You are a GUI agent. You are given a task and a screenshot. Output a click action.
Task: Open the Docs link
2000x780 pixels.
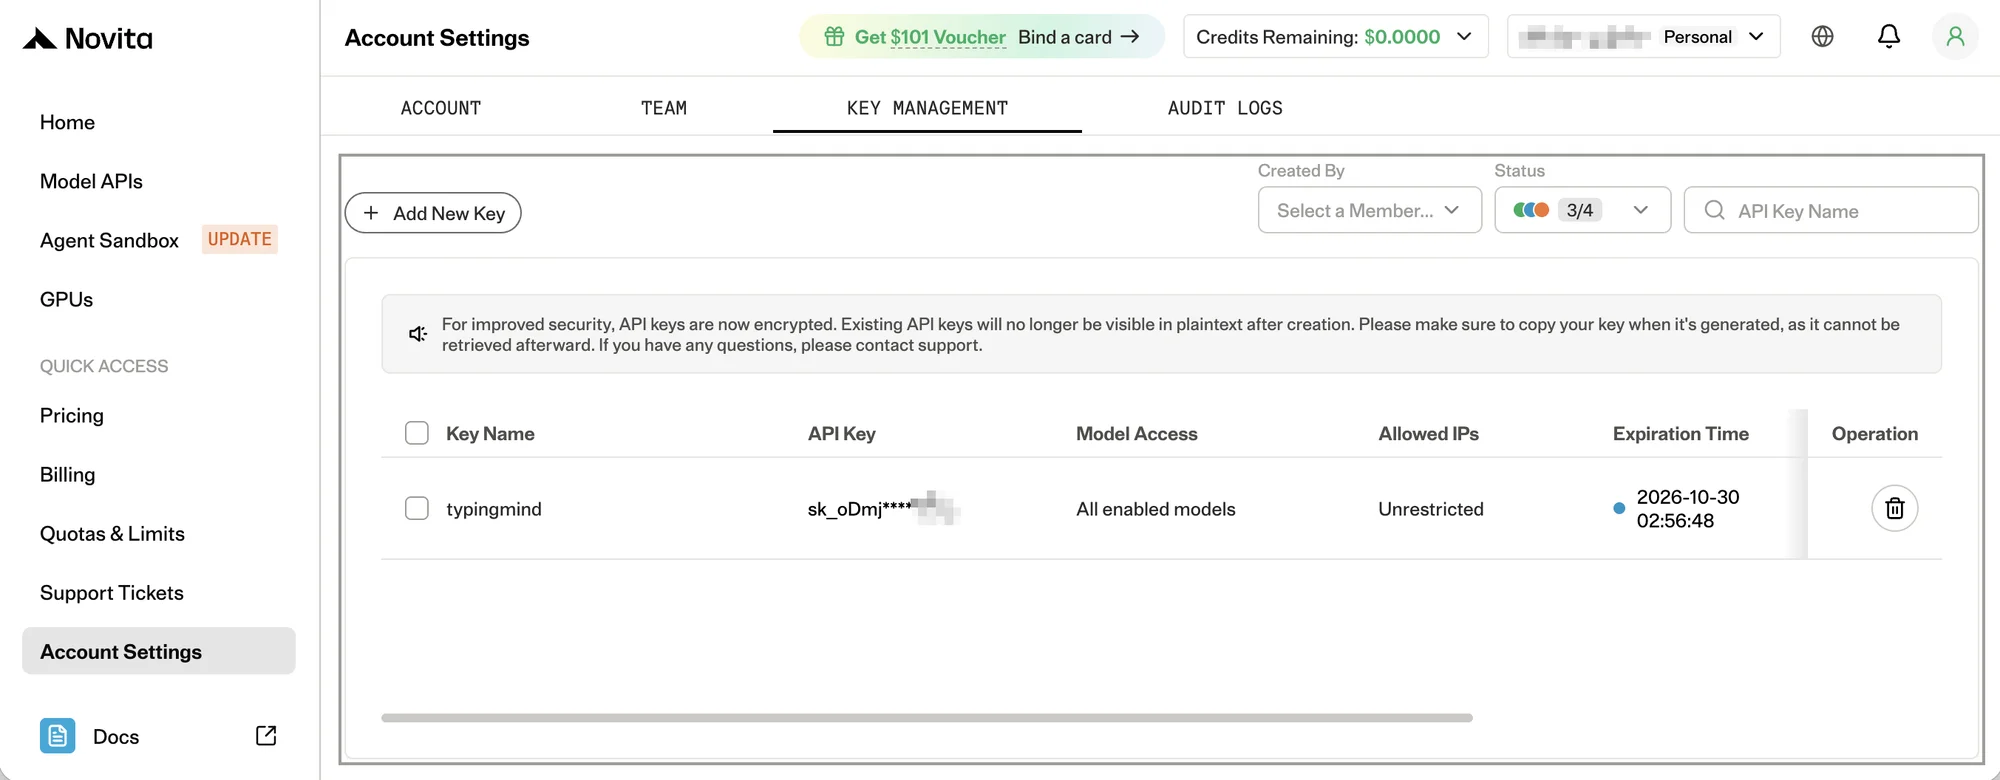click(x=116, y=736)
